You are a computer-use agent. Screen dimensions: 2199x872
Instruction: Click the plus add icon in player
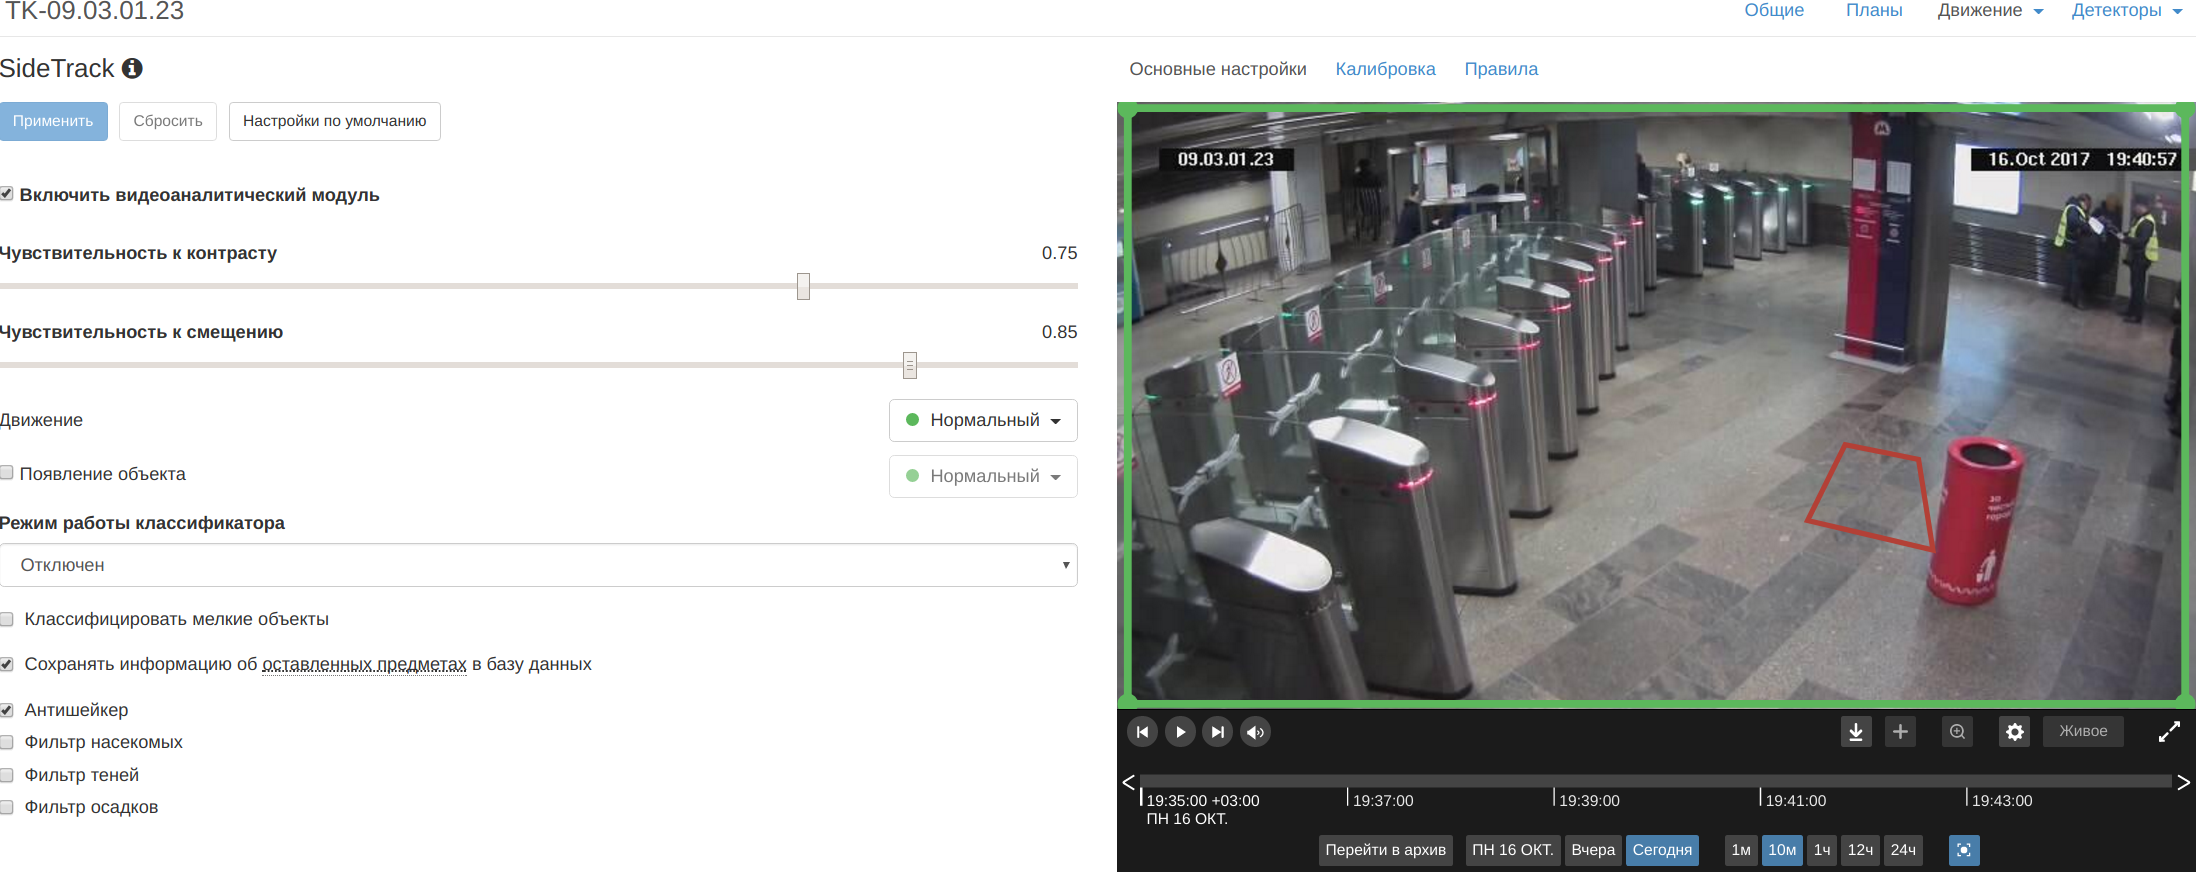coord(1900,732)
